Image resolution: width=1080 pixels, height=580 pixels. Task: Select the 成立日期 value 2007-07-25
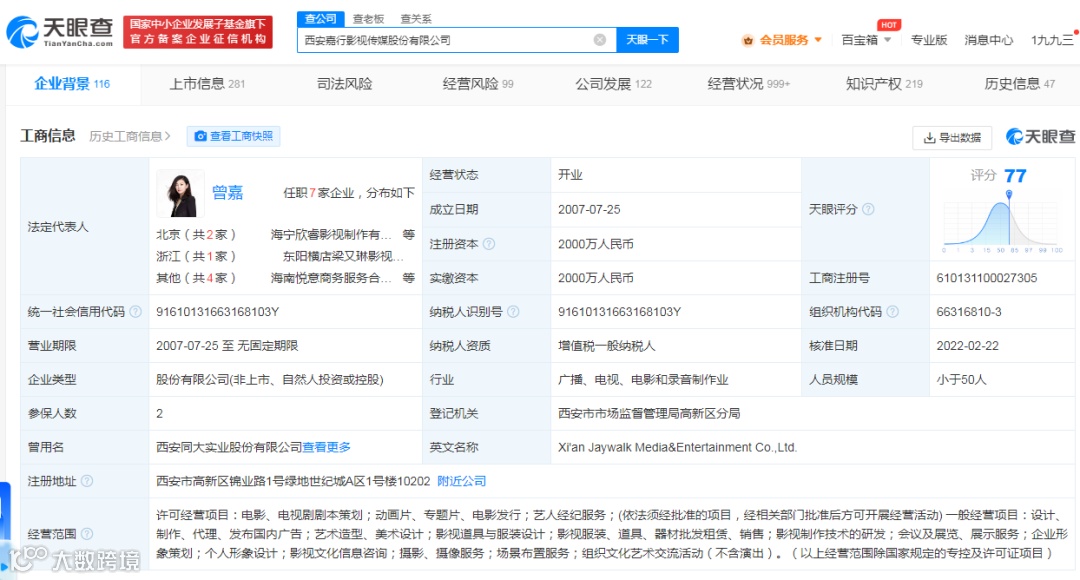pos(589,209)
